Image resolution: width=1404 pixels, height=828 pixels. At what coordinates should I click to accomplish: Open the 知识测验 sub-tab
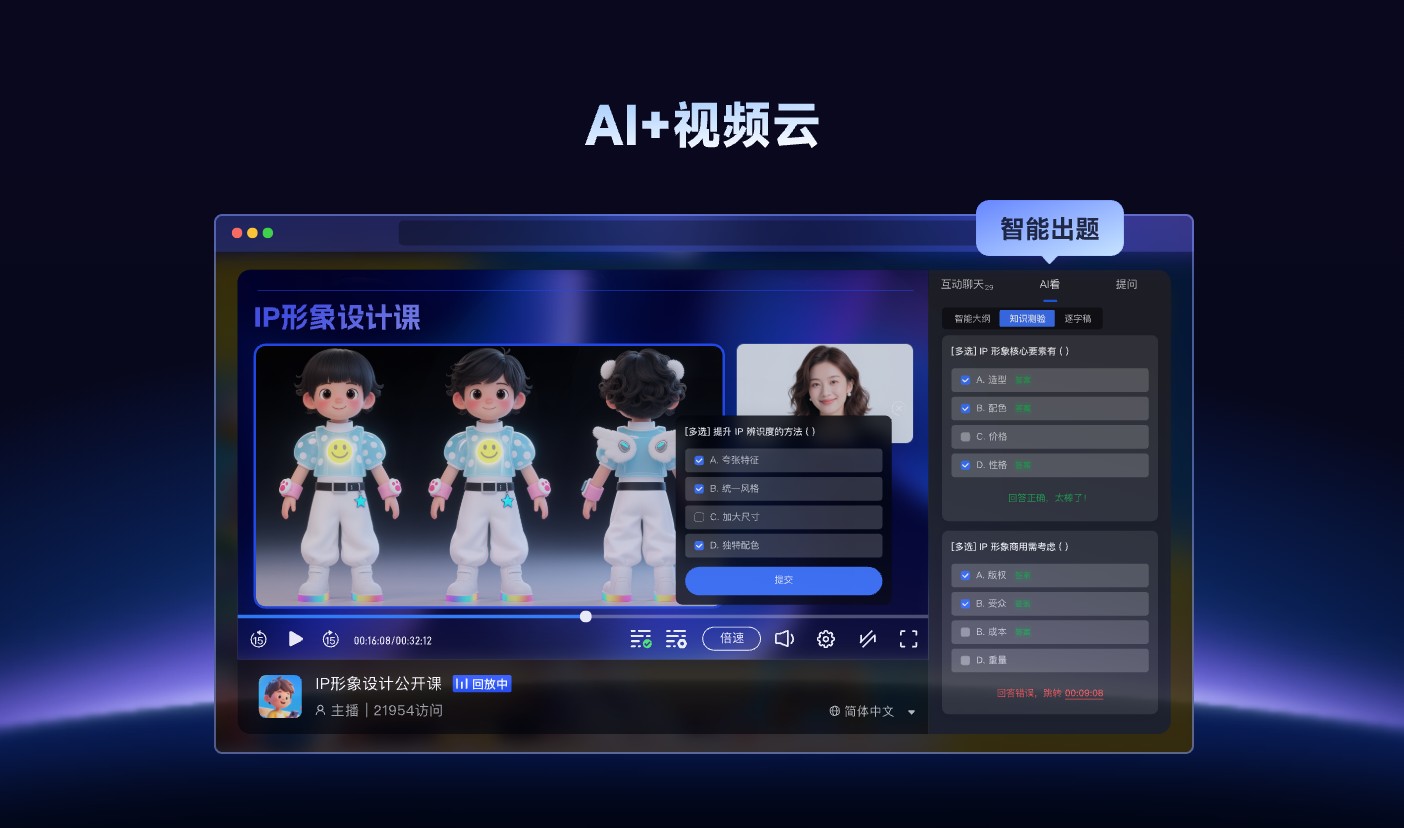1027,319
